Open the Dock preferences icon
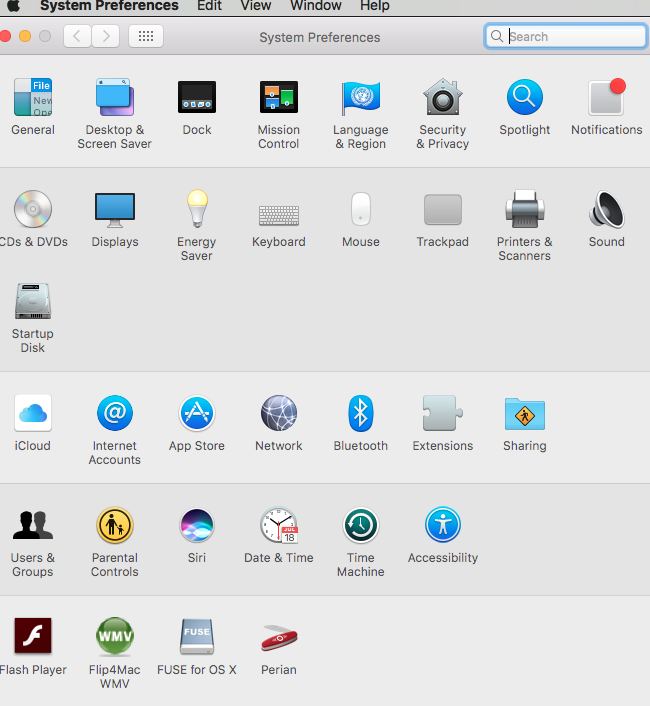 pos(197,97)
